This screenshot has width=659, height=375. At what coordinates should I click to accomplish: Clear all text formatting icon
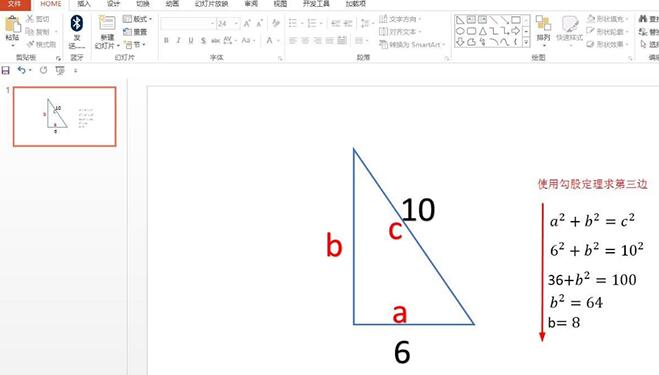tap(276, 23)
